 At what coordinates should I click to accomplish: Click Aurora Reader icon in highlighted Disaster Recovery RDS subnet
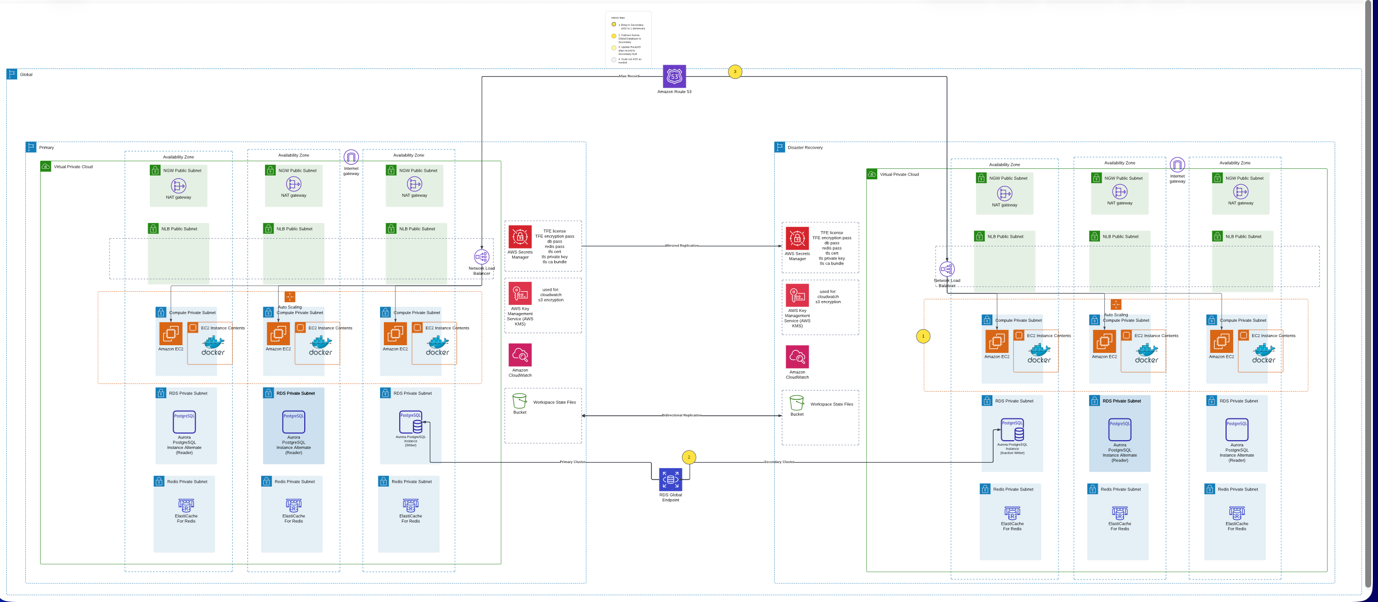pyautogui.click(x=1120, y=430)
